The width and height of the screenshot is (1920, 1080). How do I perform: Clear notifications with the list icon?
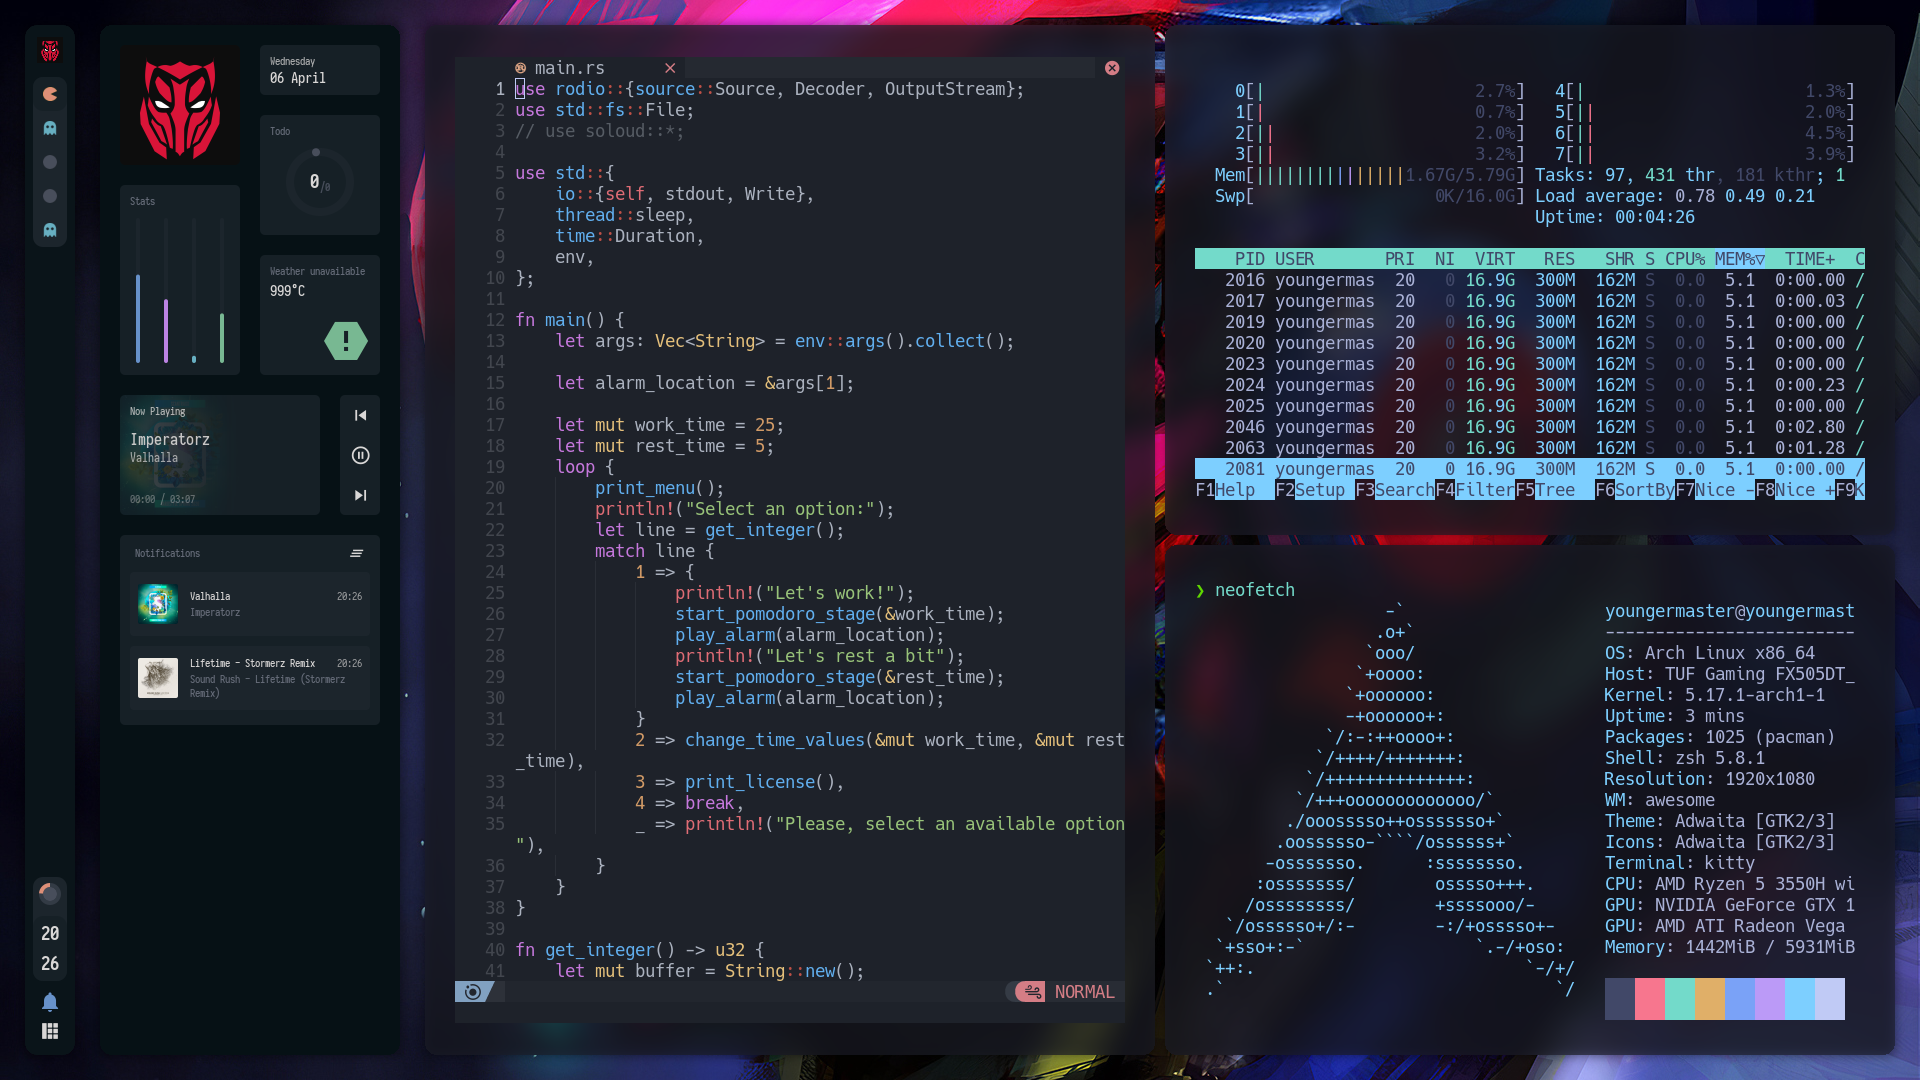[x=357, y=553]
